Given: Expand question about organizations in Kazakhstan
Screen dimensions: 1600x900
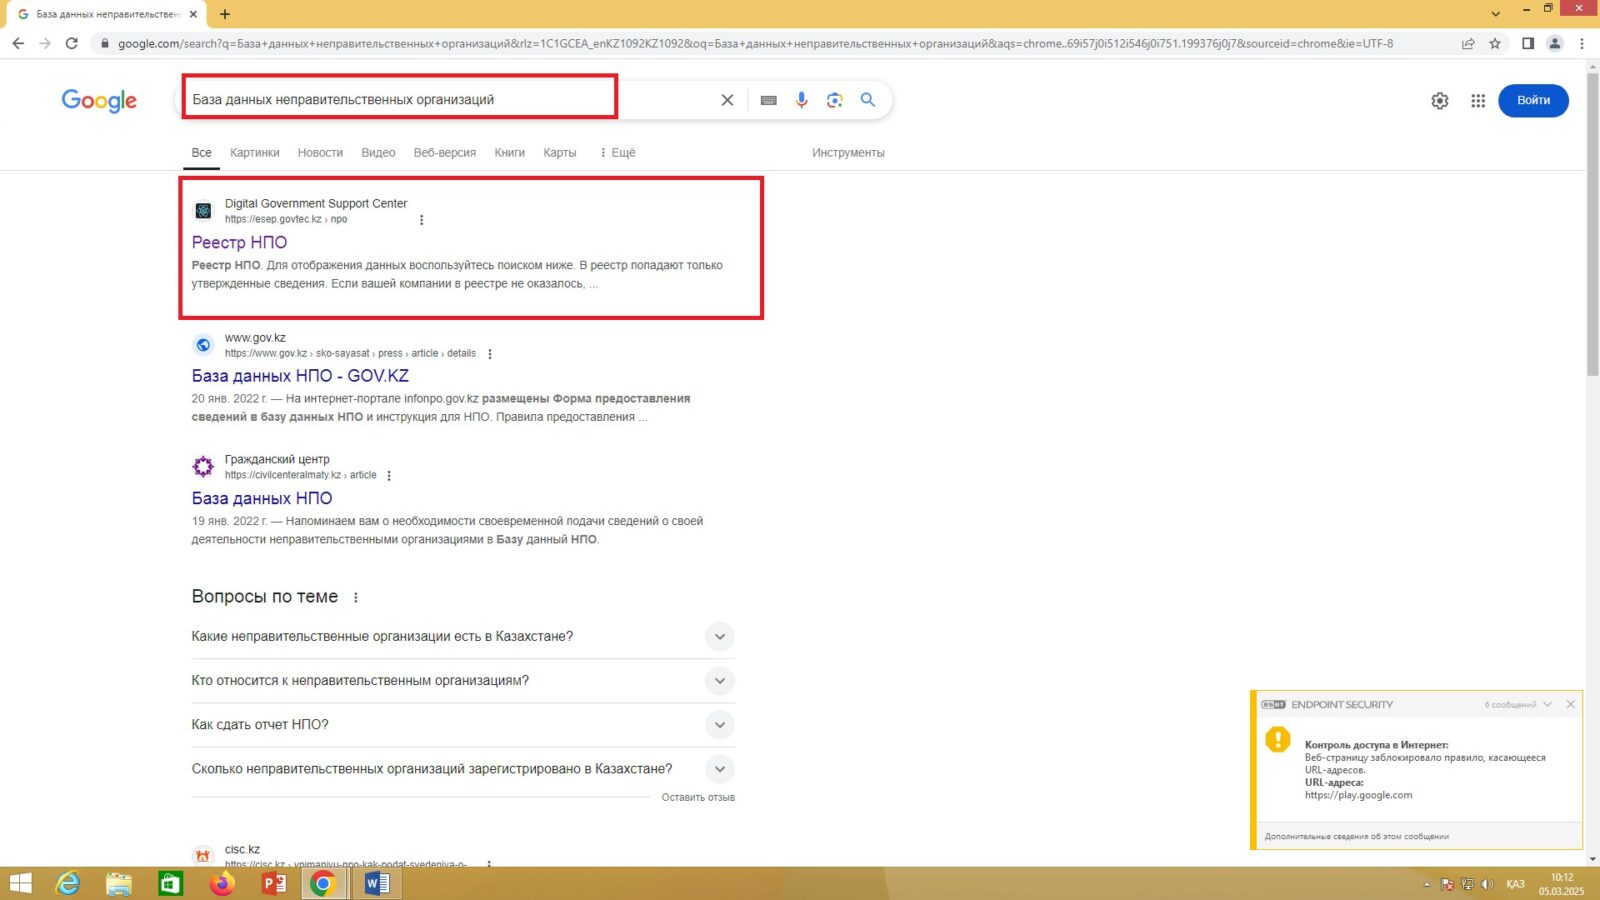Looking at the screenshot, I should (719, 637).
